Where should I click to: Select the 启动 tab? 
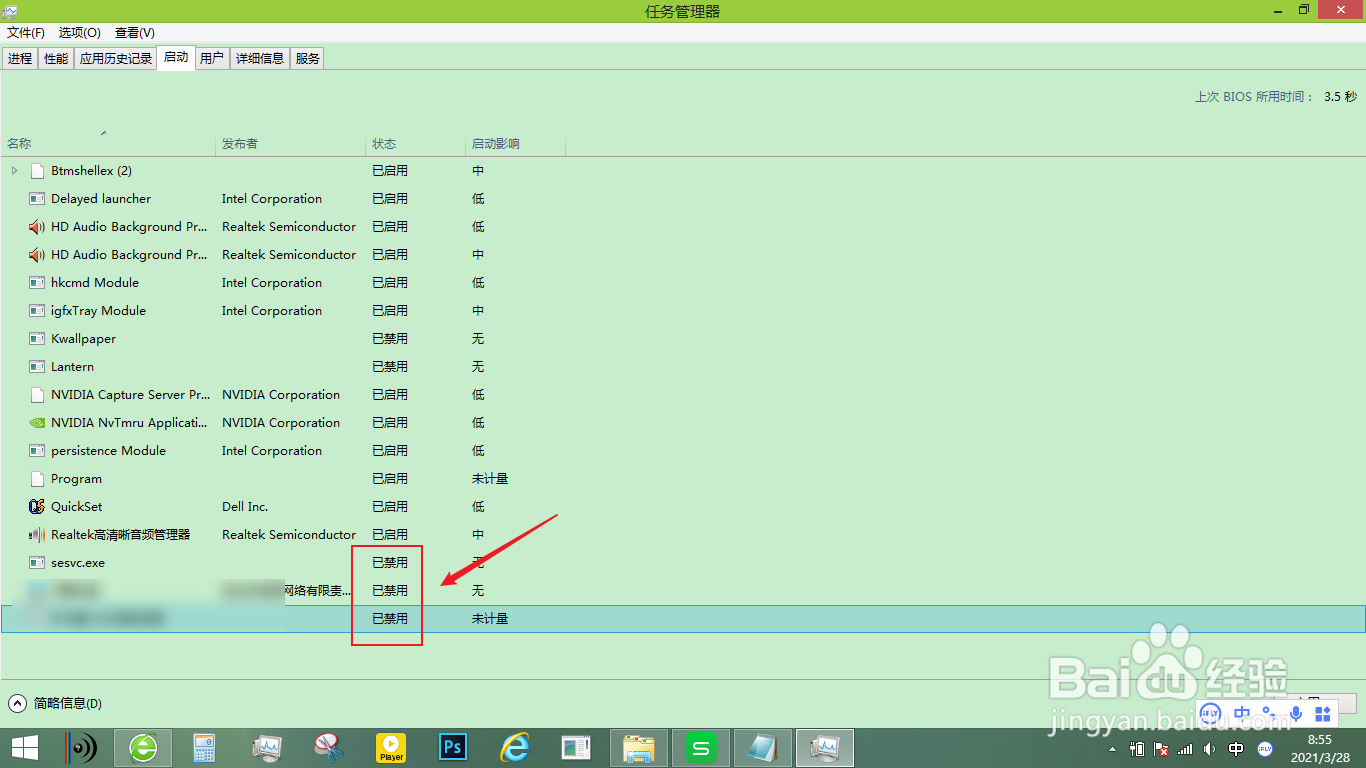tap(176, 57)
